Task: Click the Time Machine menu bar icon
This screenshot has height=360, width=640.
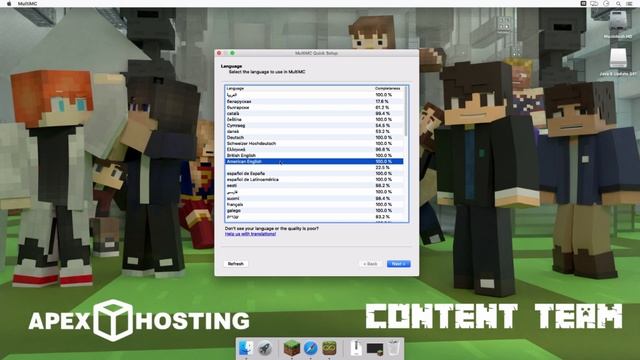Action: coord(607,4)
